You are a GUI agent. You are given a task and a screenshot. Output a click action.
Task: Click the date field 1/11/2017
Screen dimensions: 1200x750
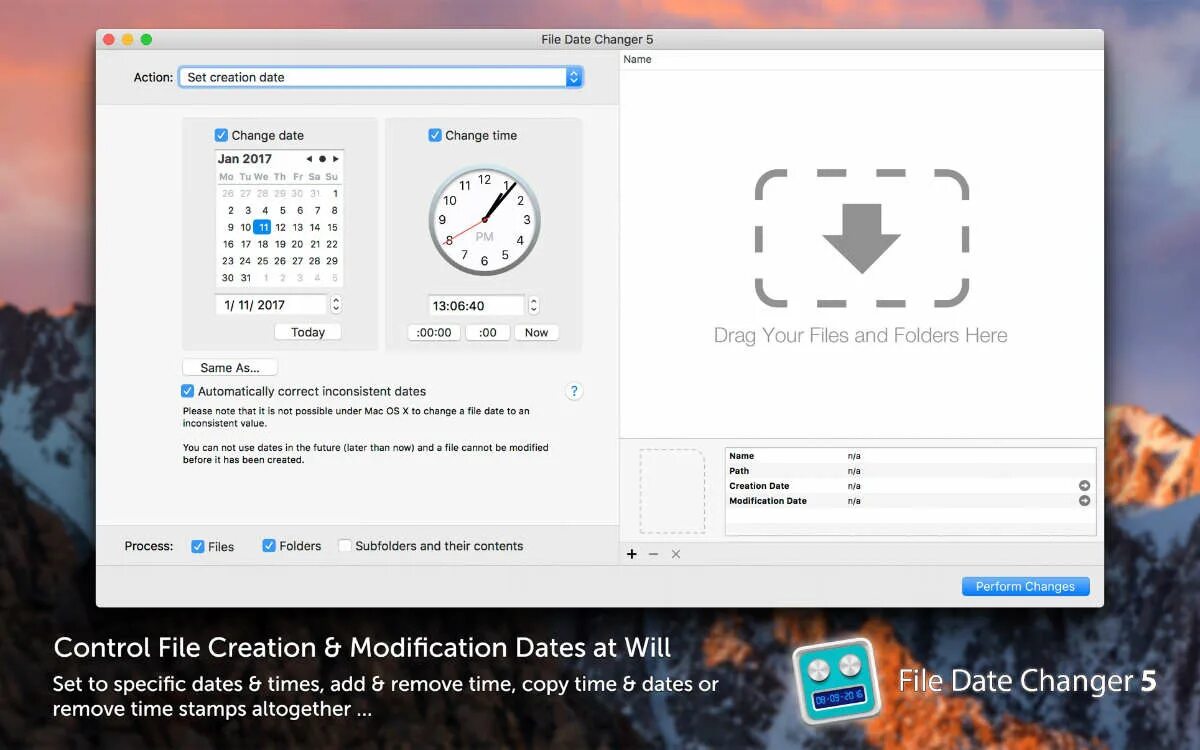pyautogui.click(x=271, y=305)
